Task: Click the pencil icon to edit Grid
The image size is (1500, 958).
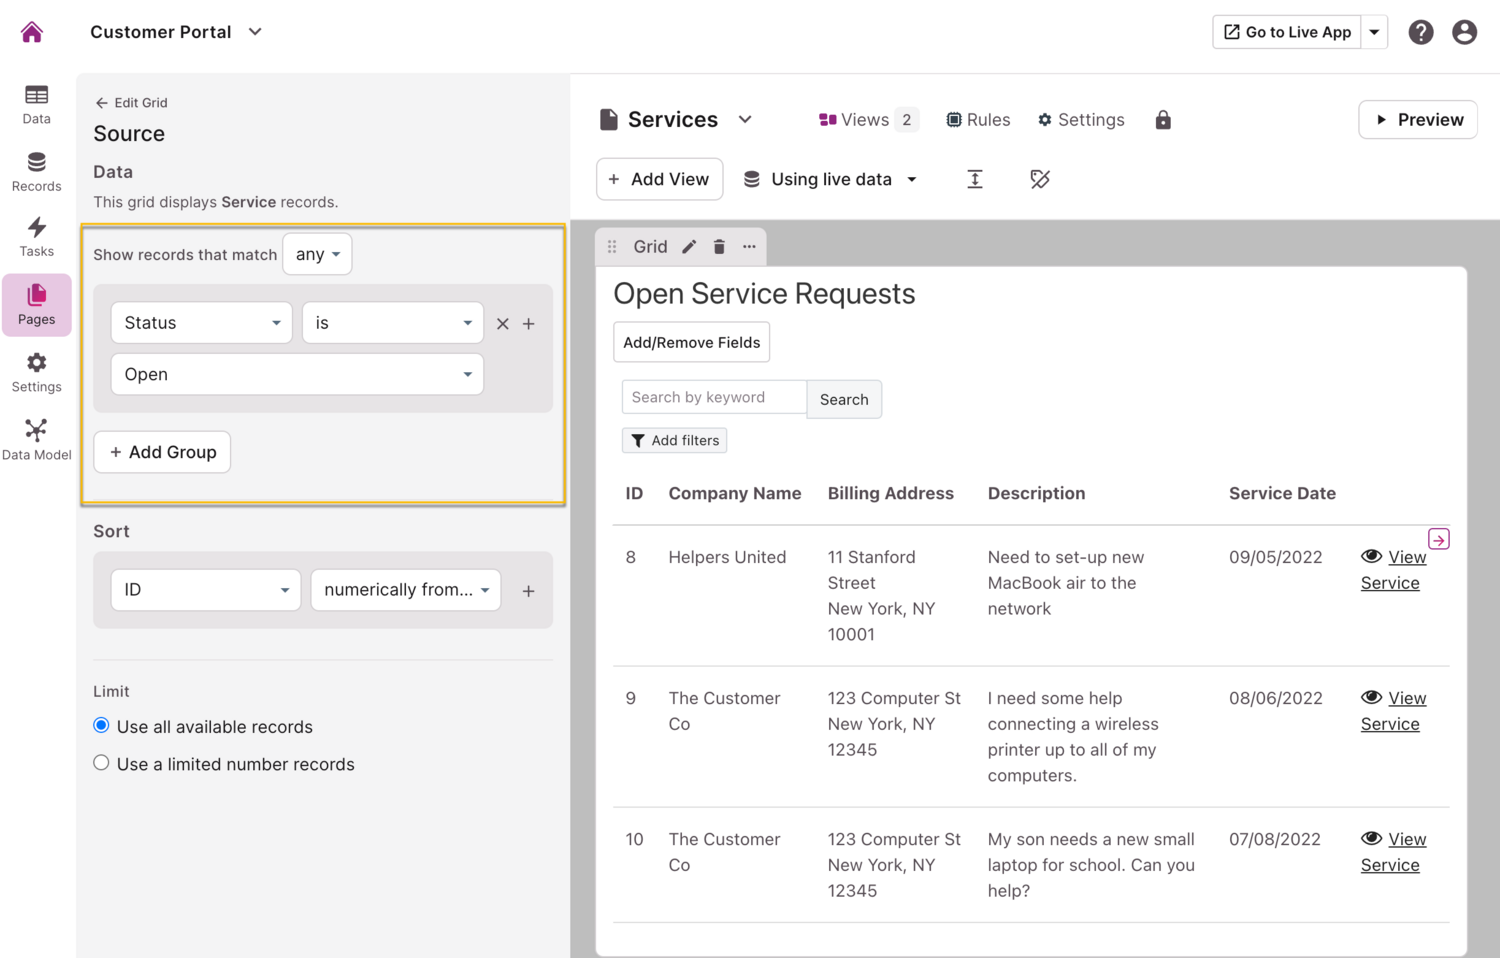Action: [689, 247]
